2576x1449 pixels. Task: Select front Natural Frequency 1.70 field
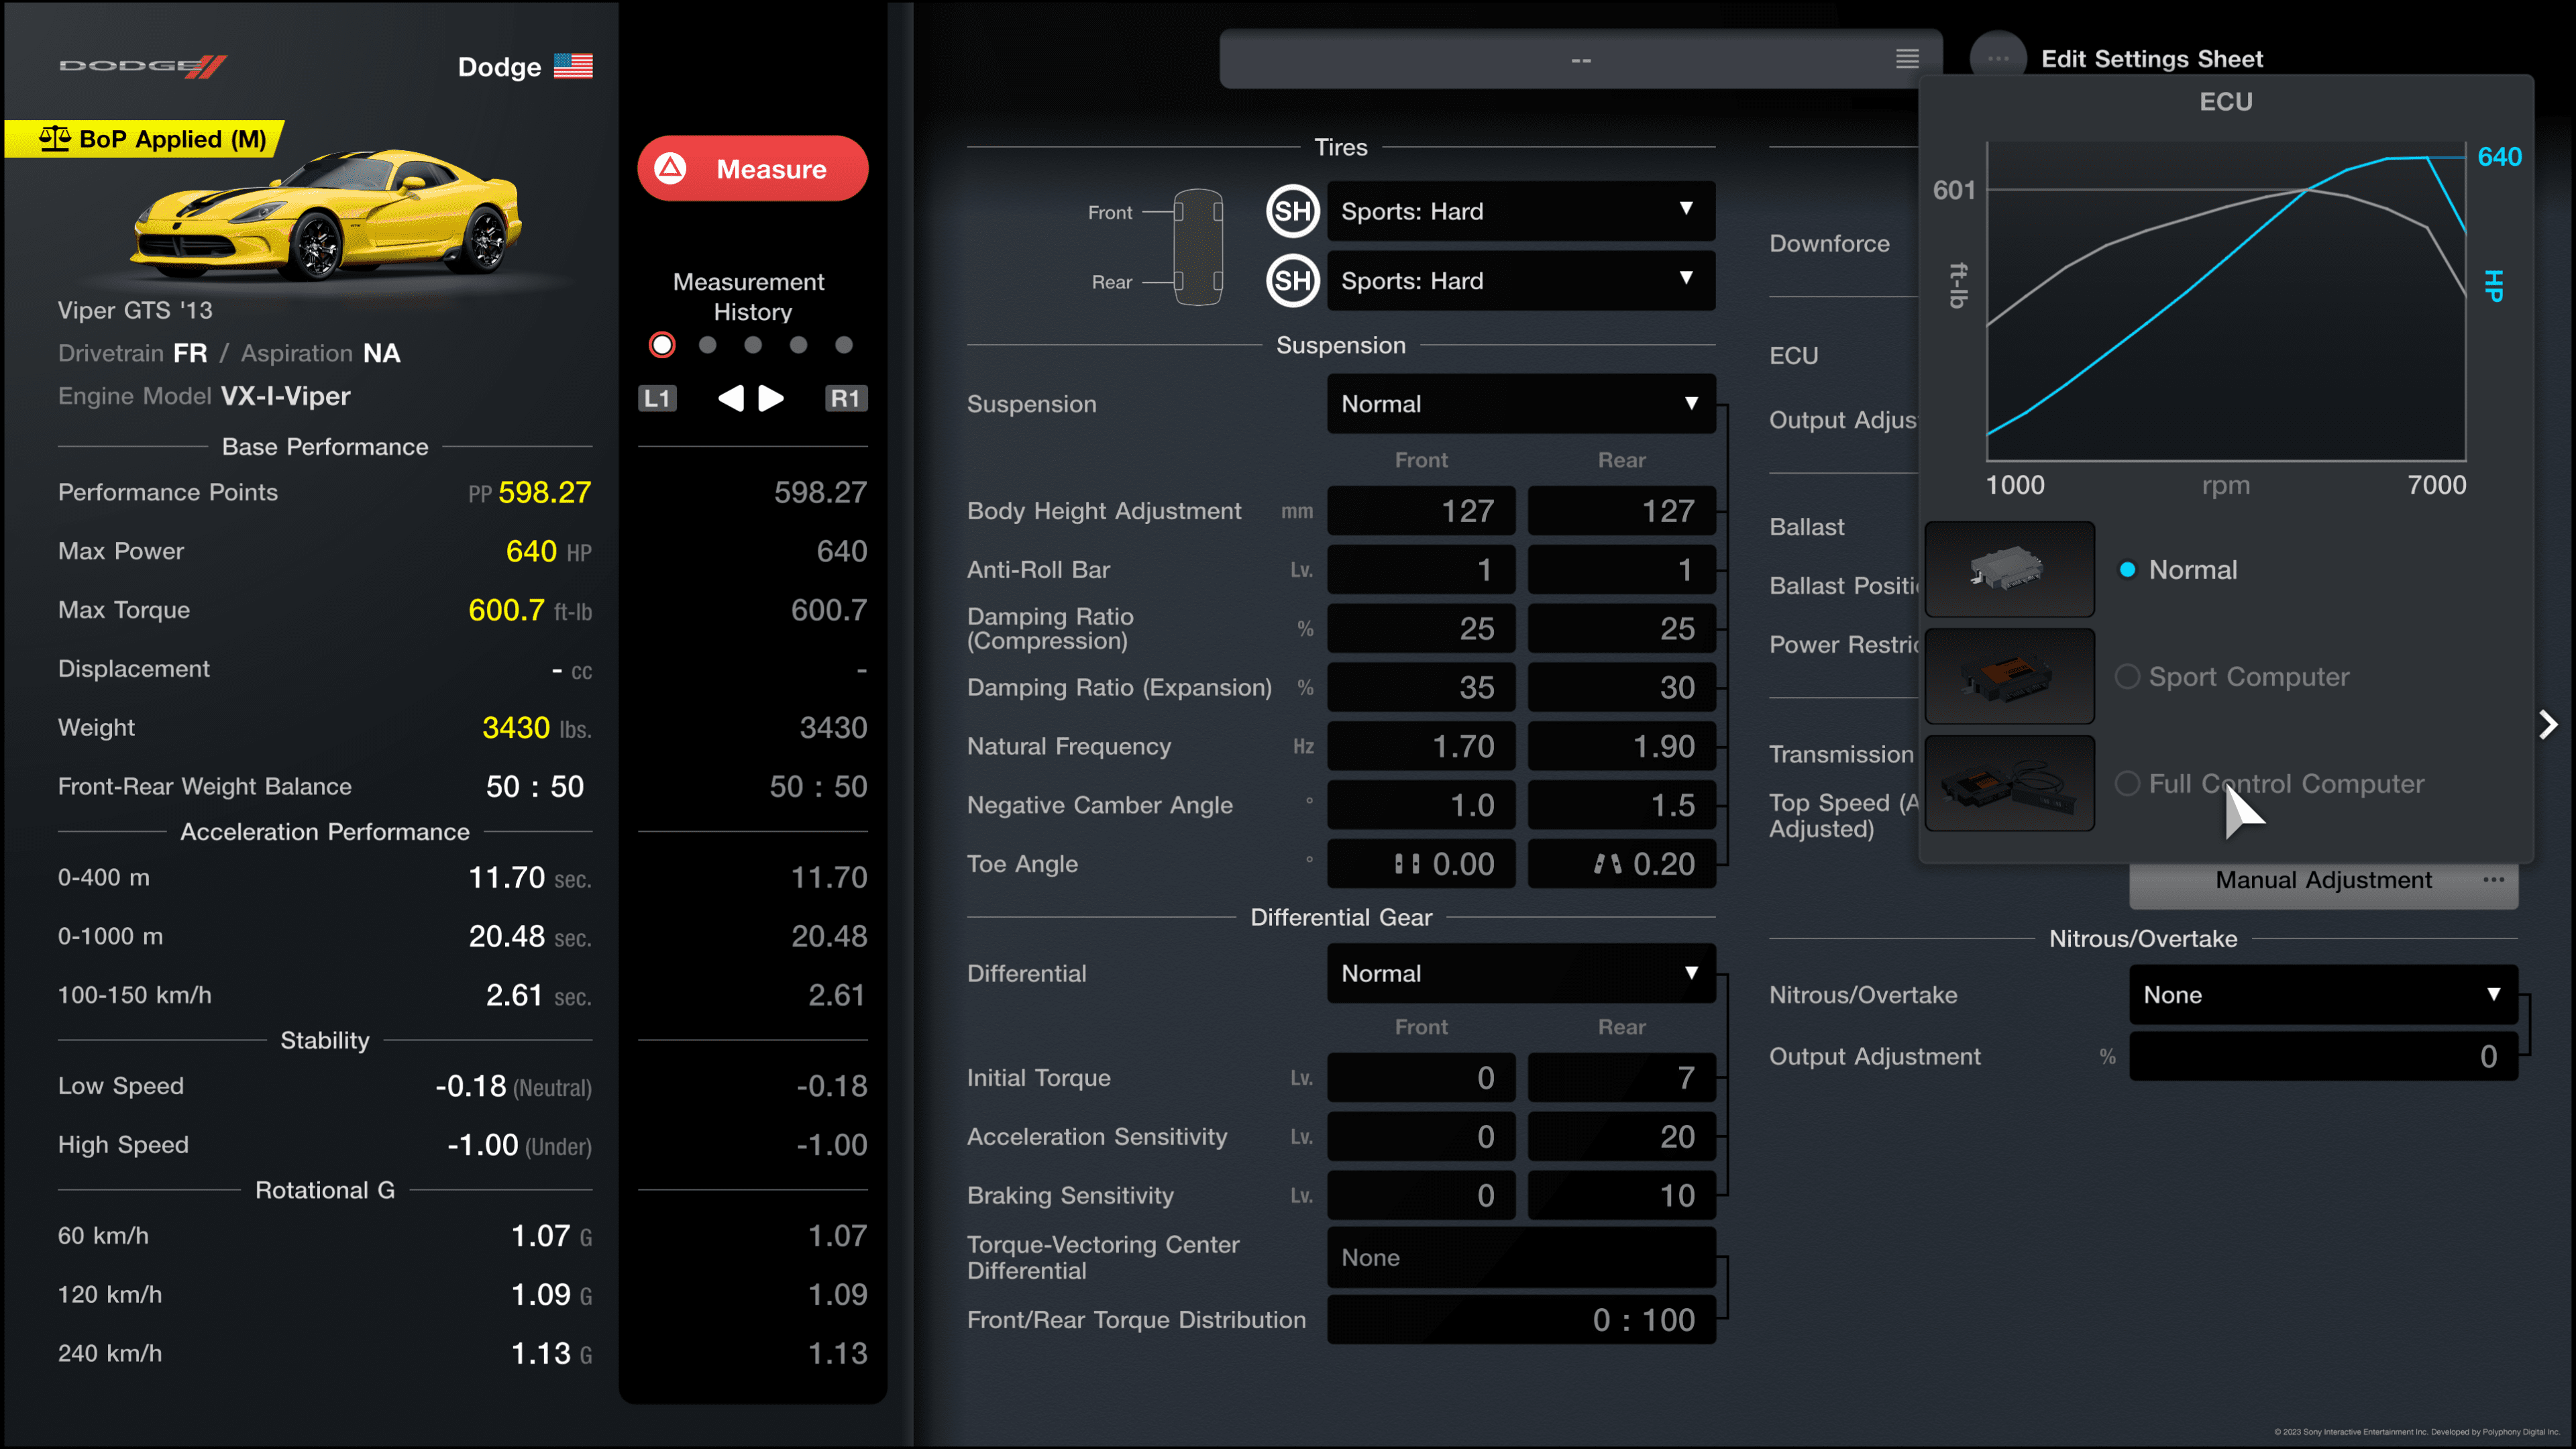point(1421,747)
